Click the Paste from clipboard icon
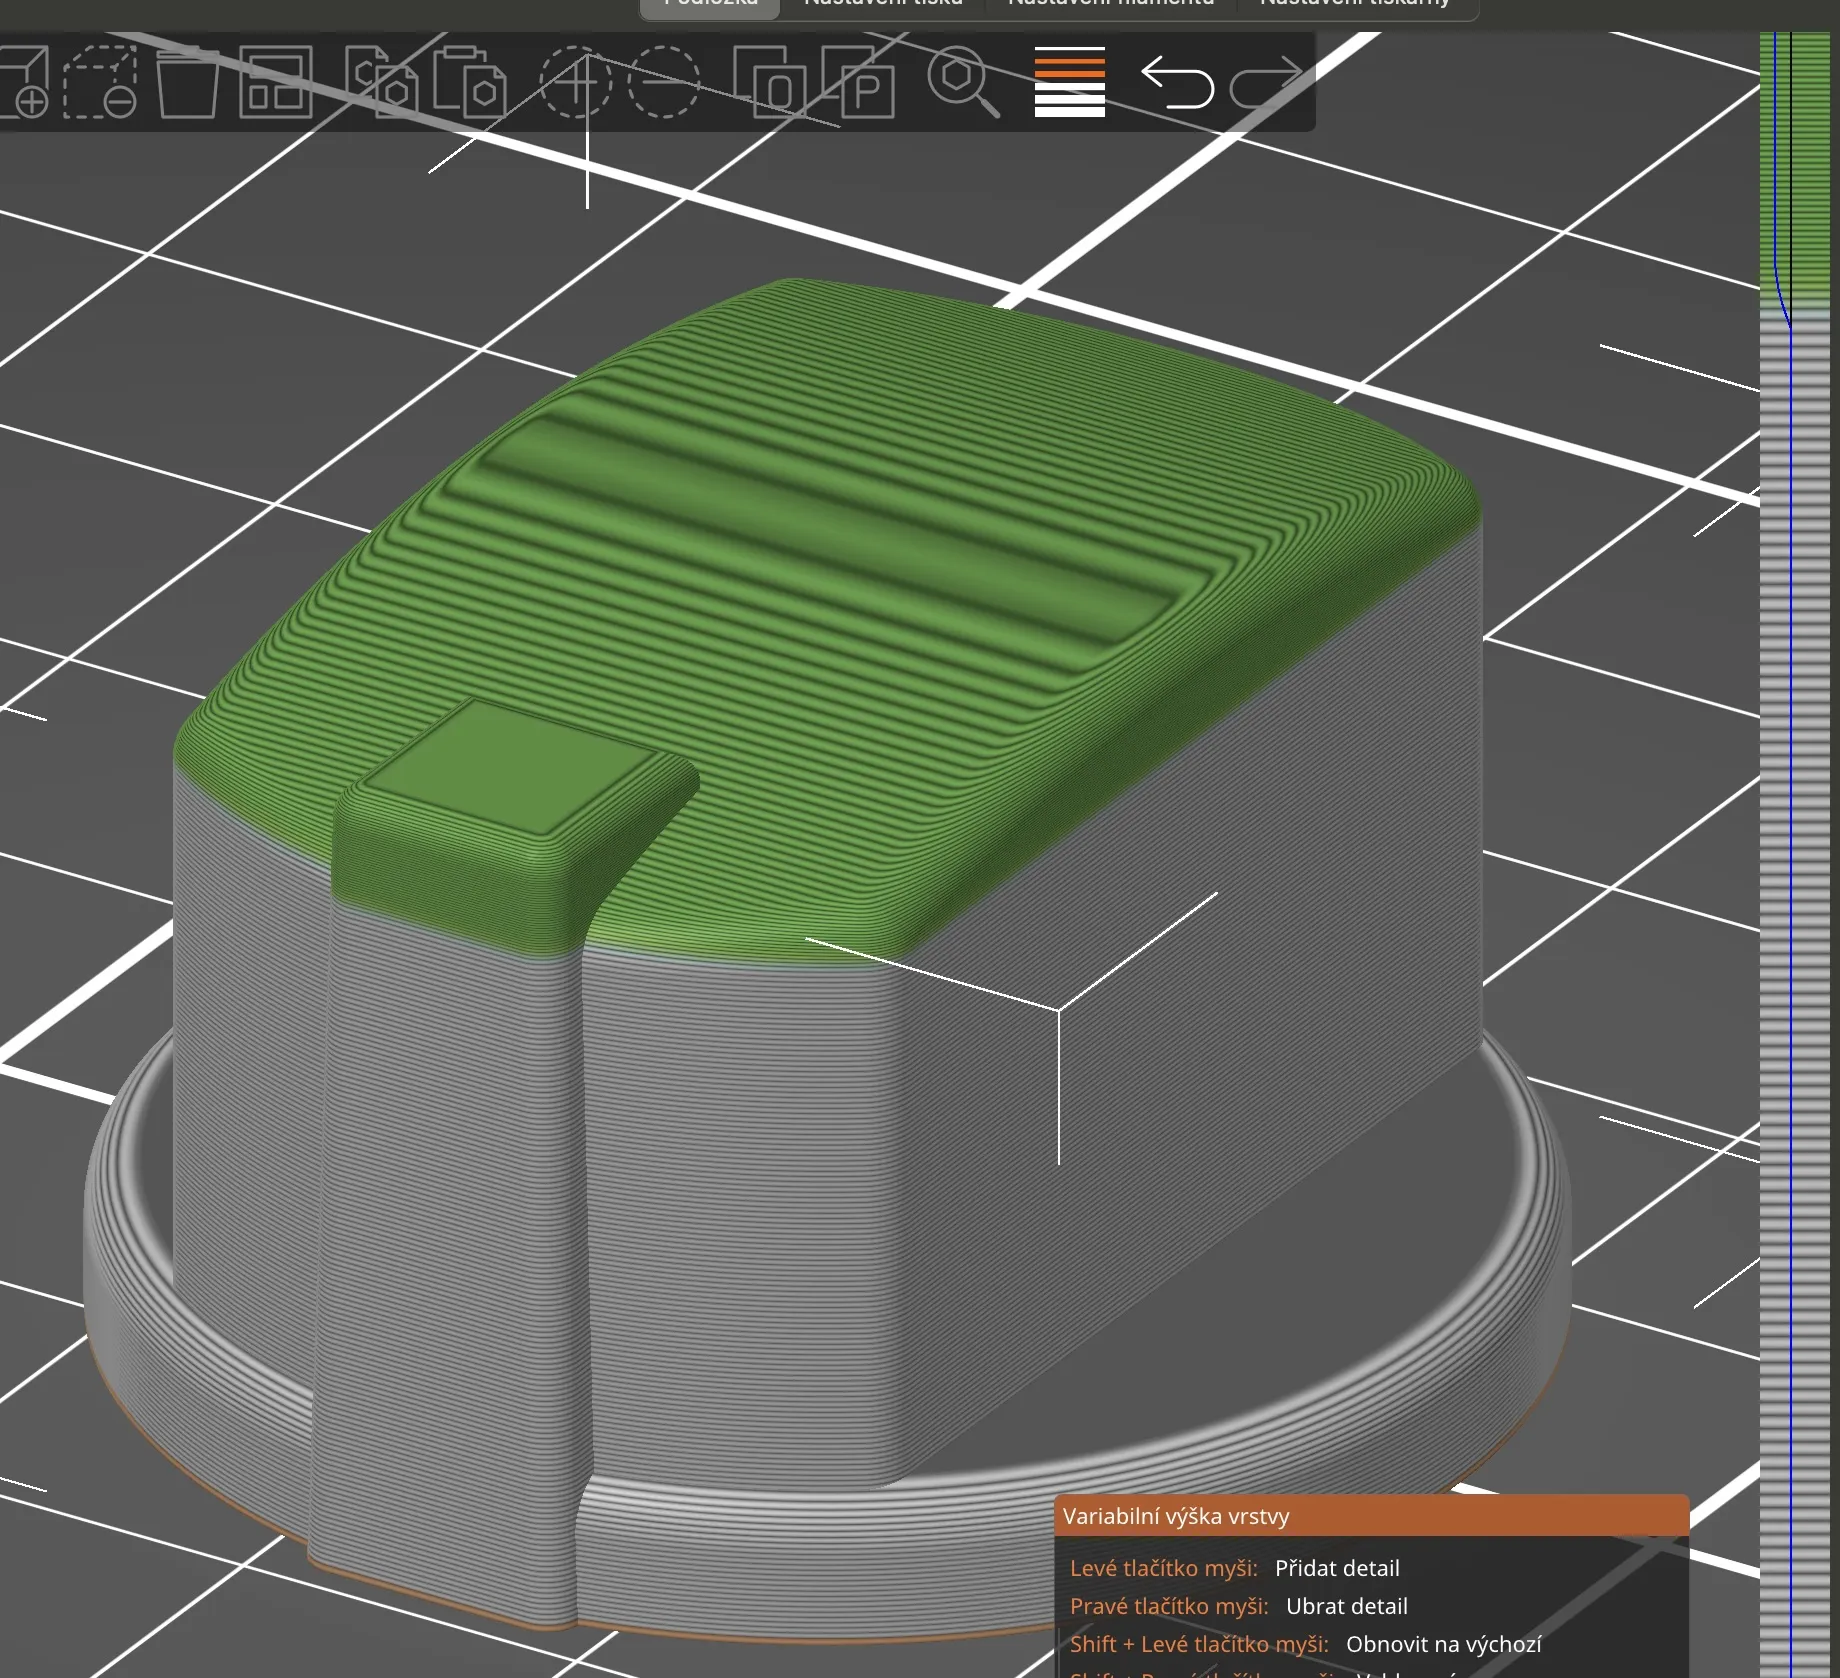The width and height of the screenshot is (1840, 1678). [469, 82]
